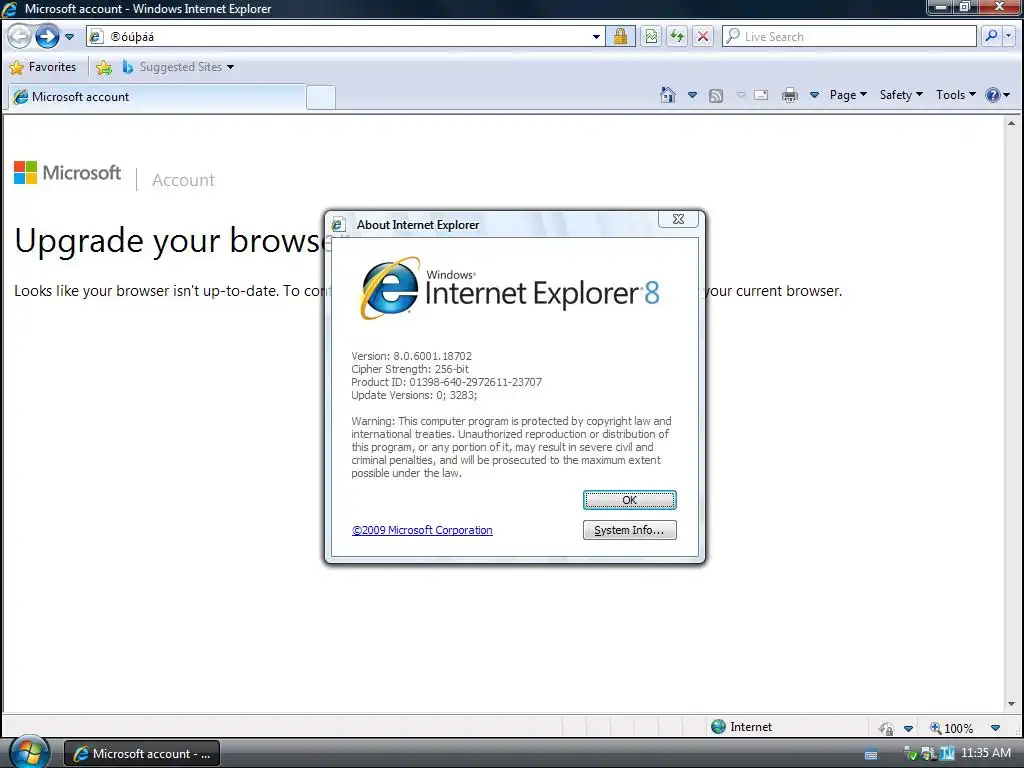Click the vertical scrollbar up arrow
Viewport: 1024px width, 768px height.
point(1012,123)
